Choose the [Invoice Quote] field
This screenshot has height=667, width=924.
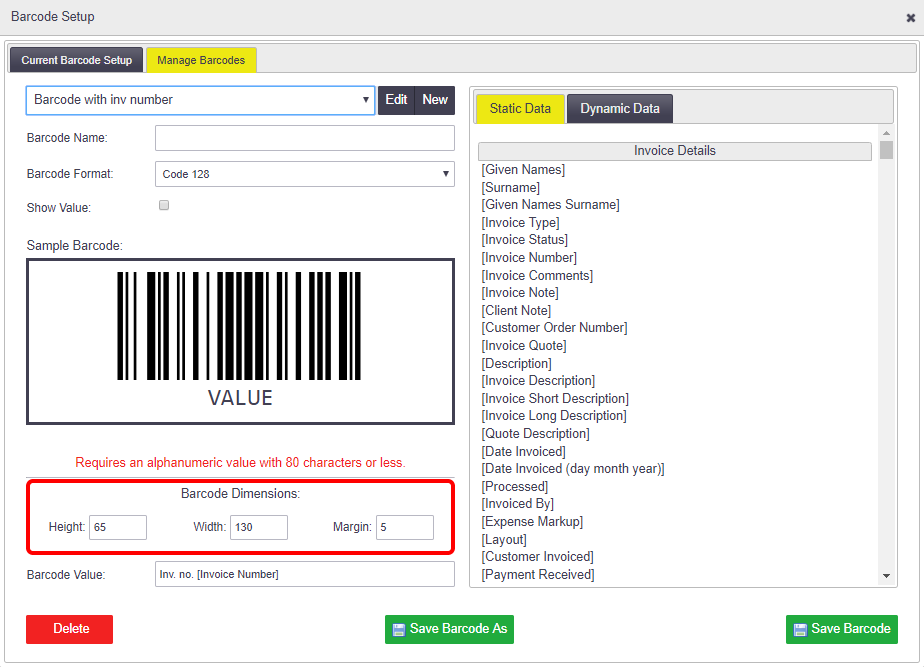(x=524, y=346)
